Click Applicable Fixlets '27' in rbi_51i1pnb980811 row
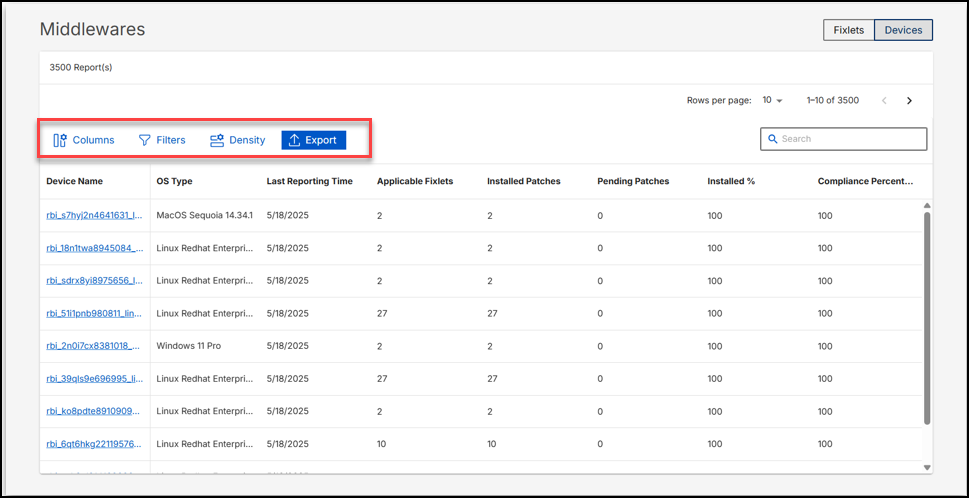Viewport: 969px width, 498px height. tap(382, 313)
